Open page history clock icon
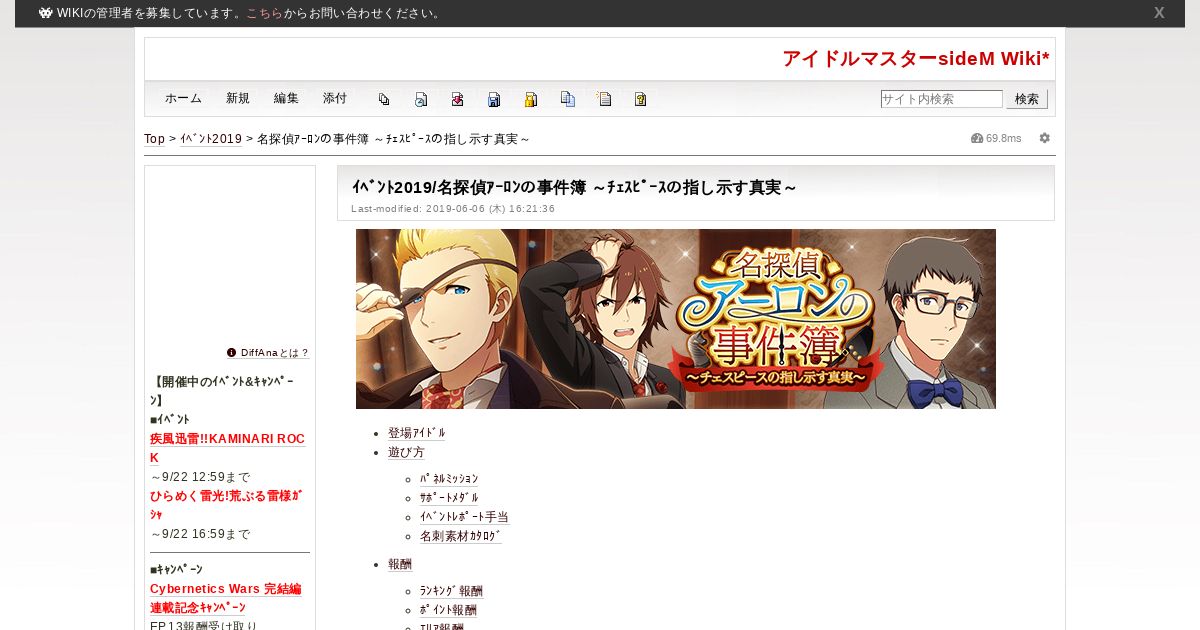1200x630 pixels. coord(421,99)
